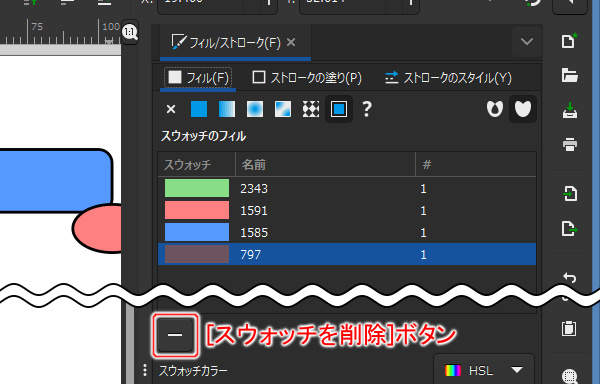Choose mesh gradient fill icon
This screenshot has width=600, height=384.
click(283, 109)
